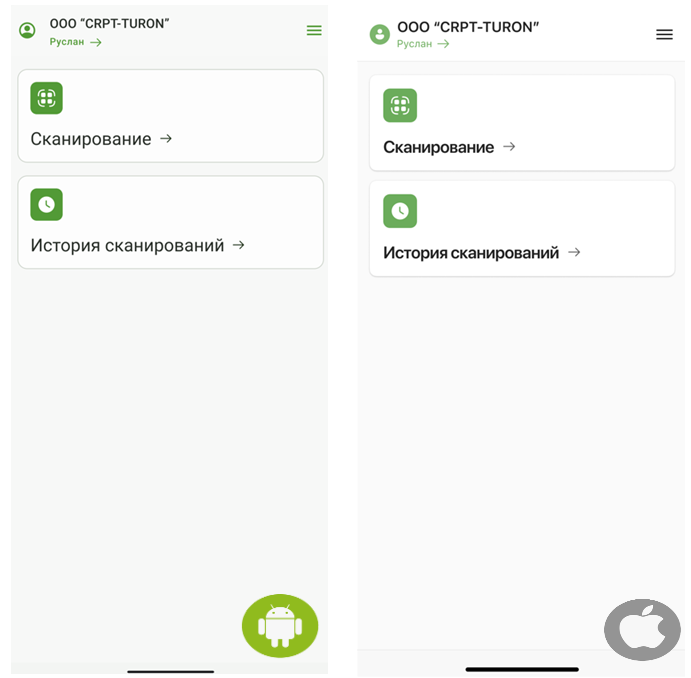
Task: Click the green Android robot badge
Action: tap(280, 626)
